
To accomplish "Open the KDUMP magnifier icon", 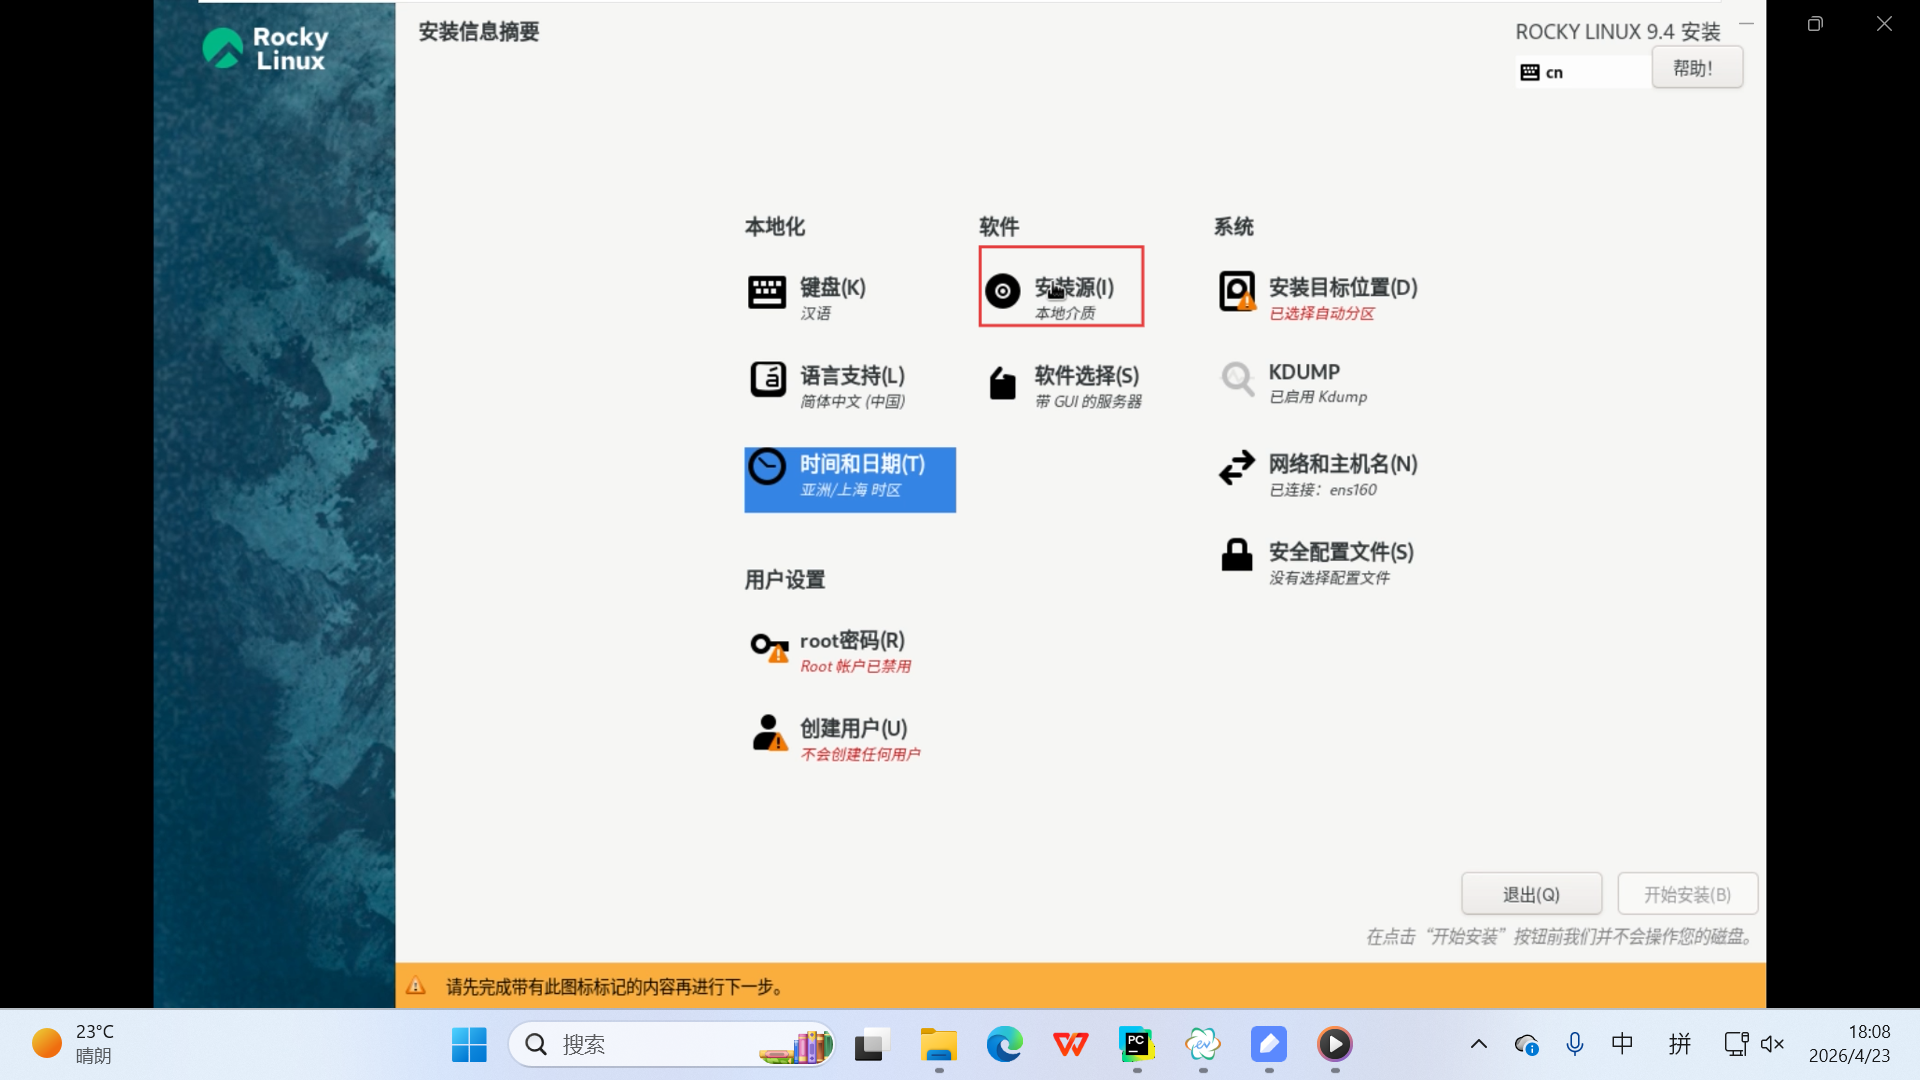I will (1237, 379).
